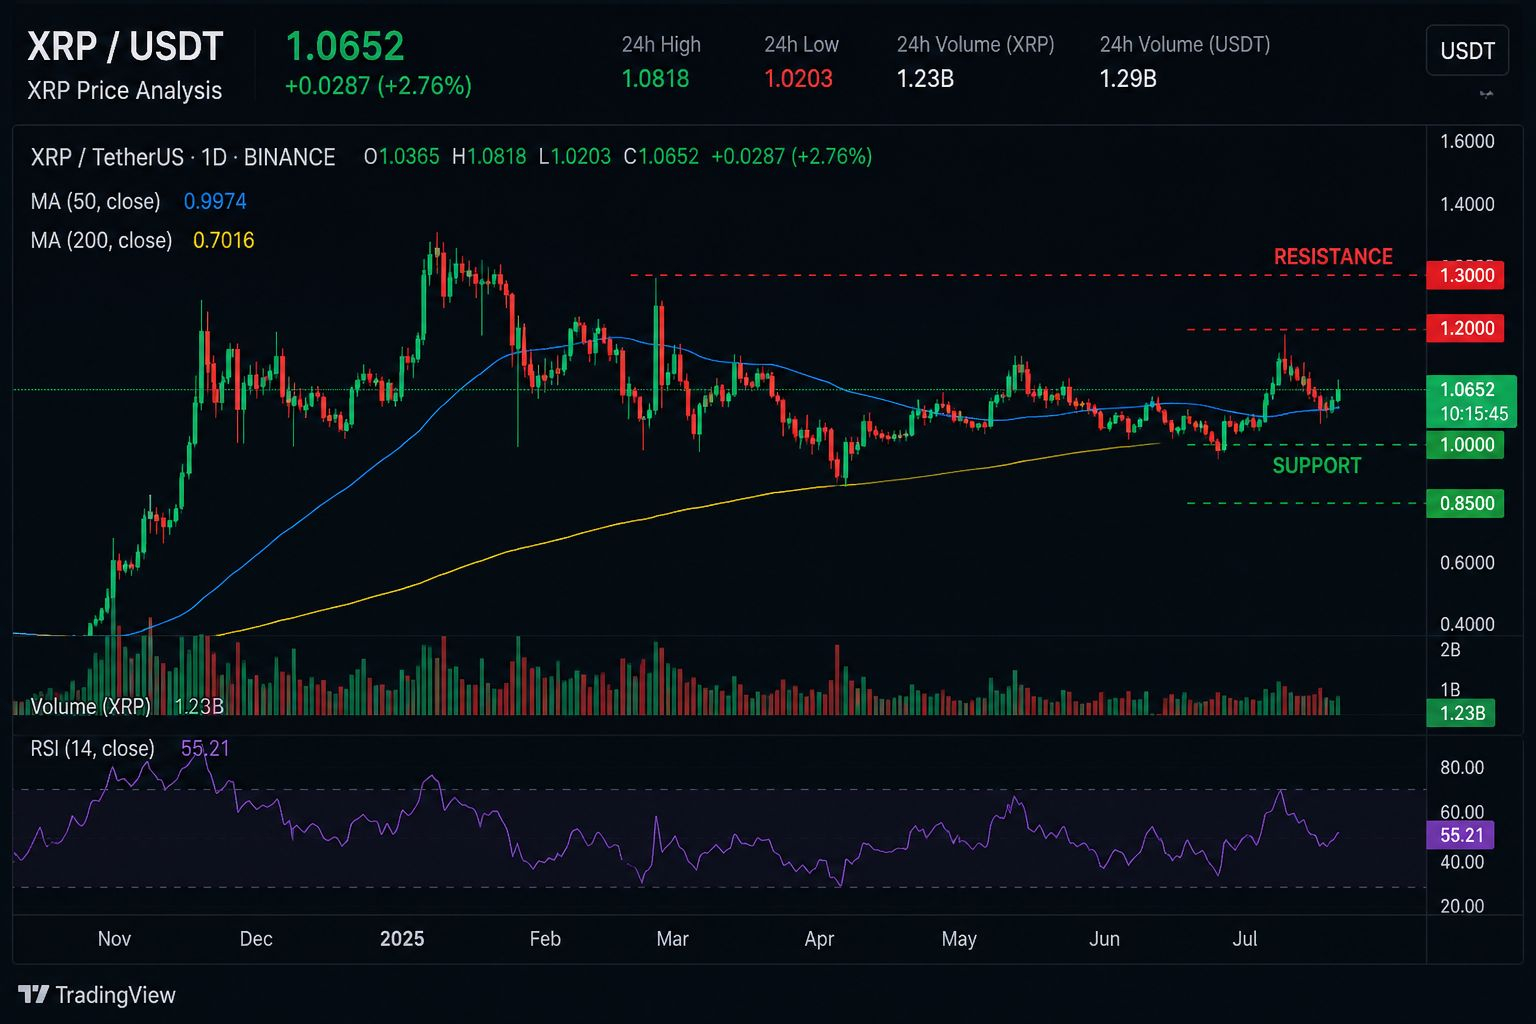This screenshot has height=1024, width=1536.
Task: Open the TradingView logo link
Action: (x=97, y=995)
